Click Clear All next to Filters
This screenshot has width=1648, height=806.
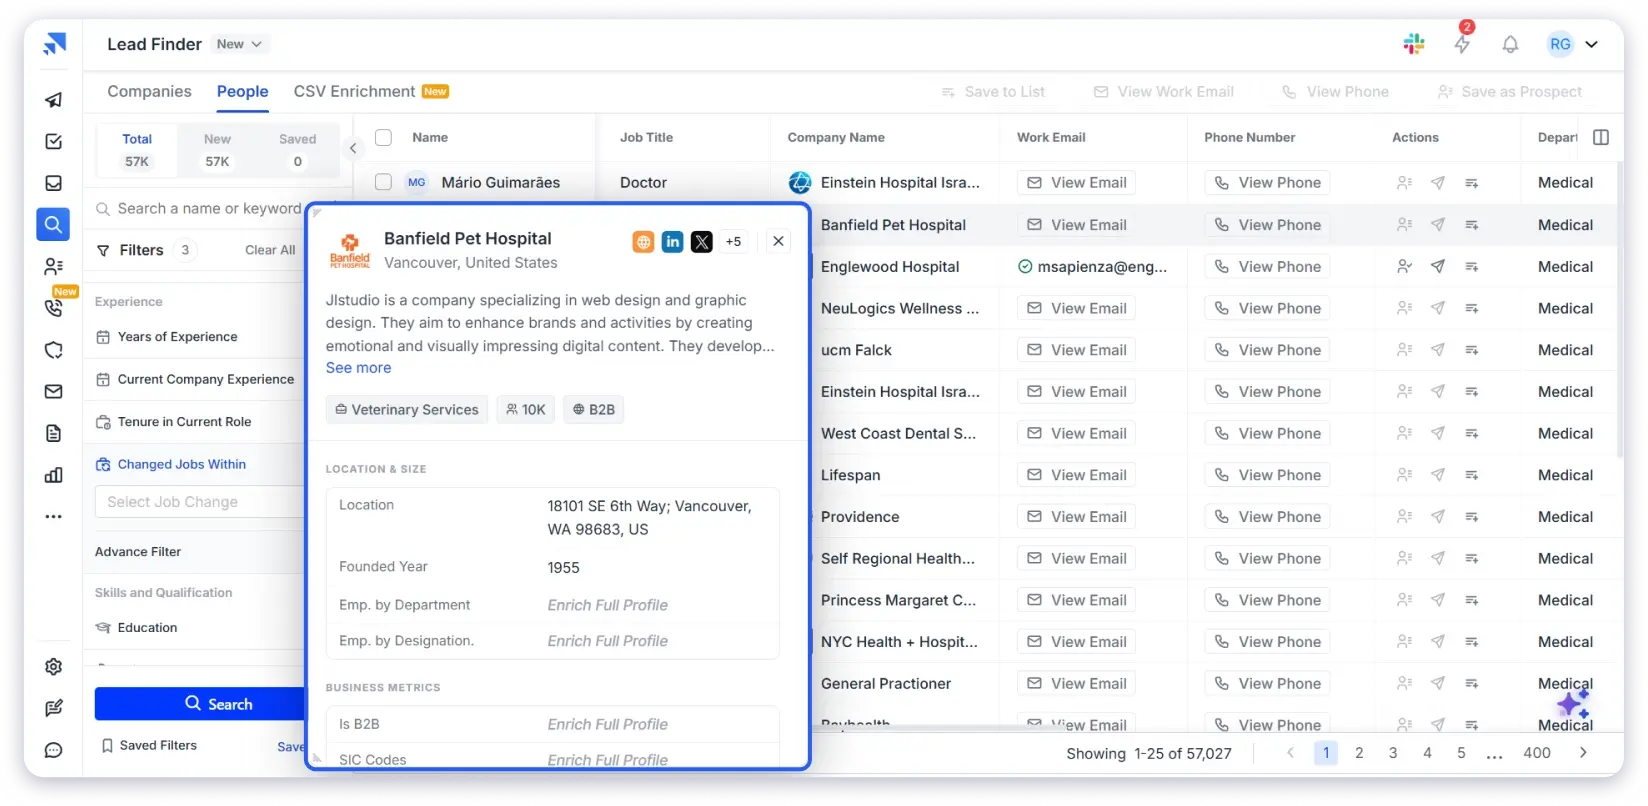270,250
